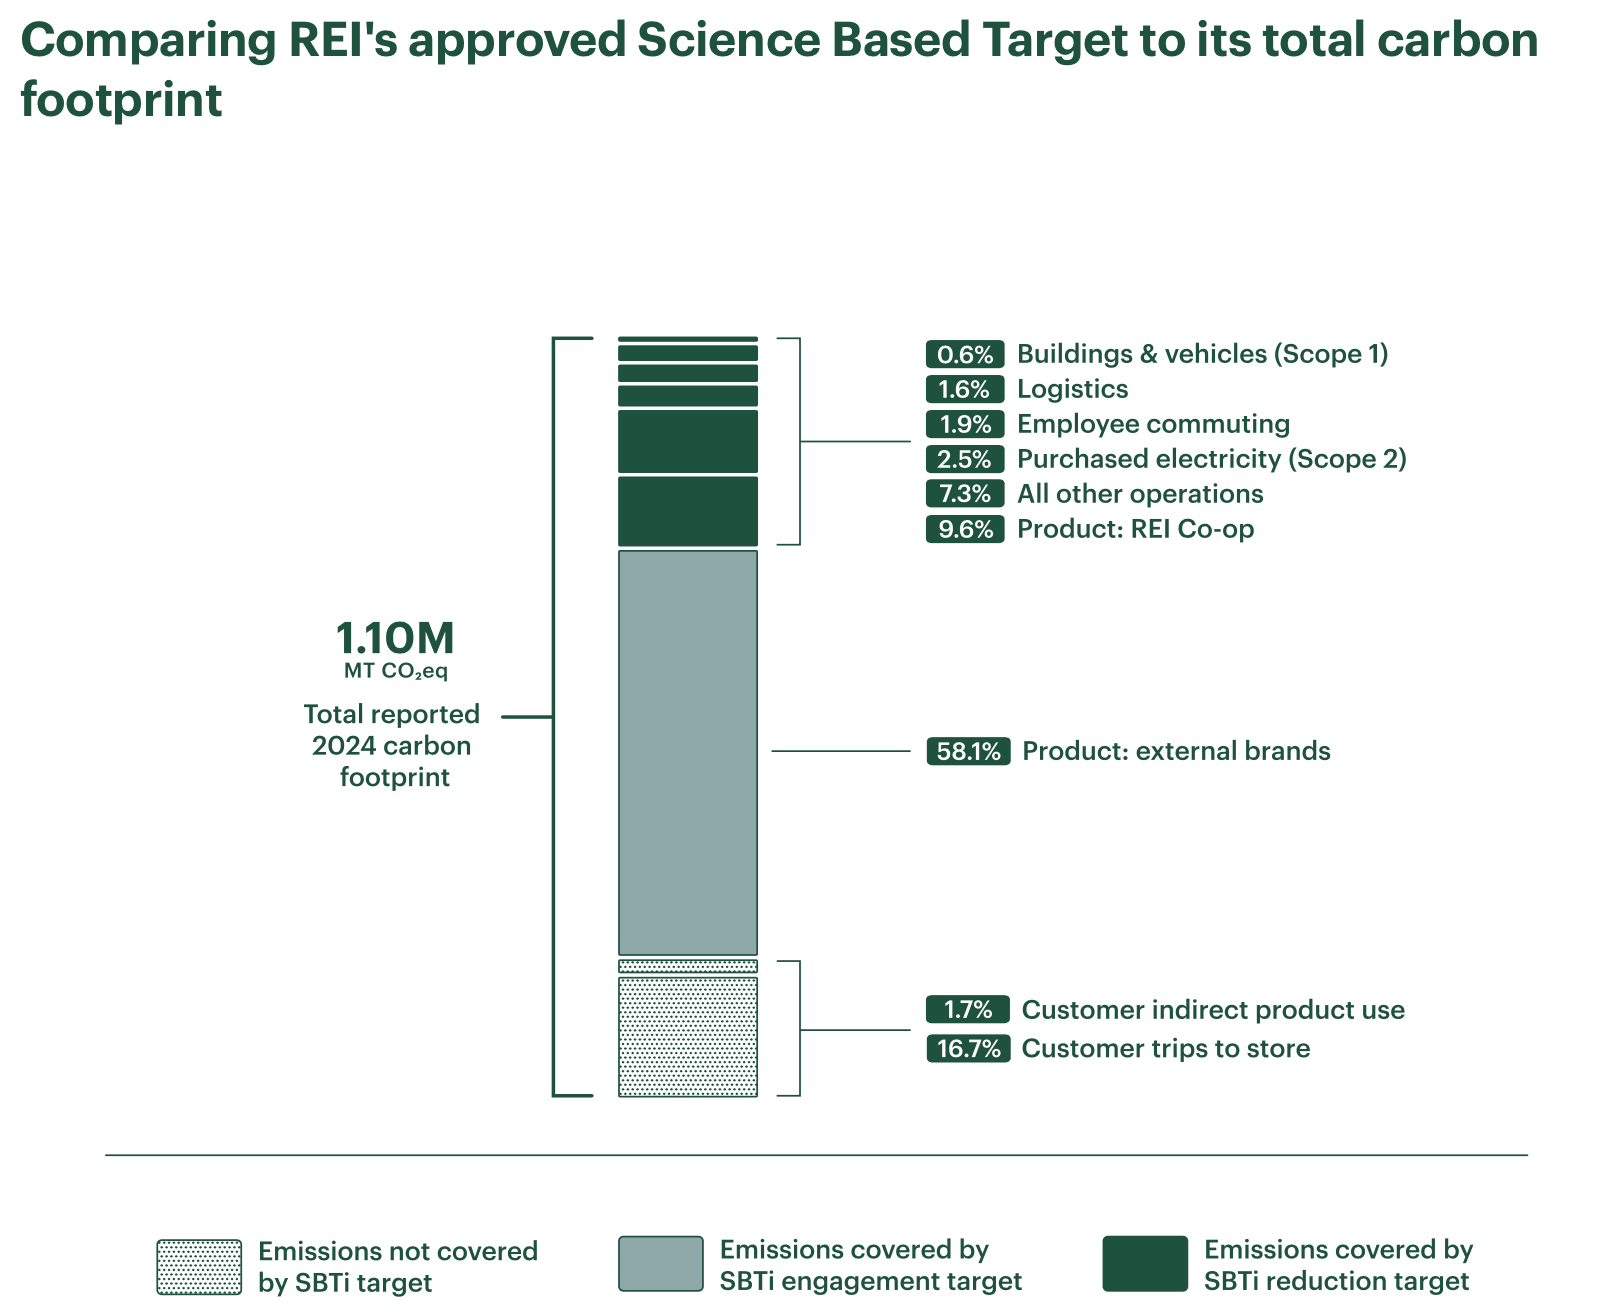This screenshot has height=1312, width=1608.
Task: Click 'Emissions covered by SBTi reduction target' text
Action: pyautogui.click(x=1339, y=1265)
